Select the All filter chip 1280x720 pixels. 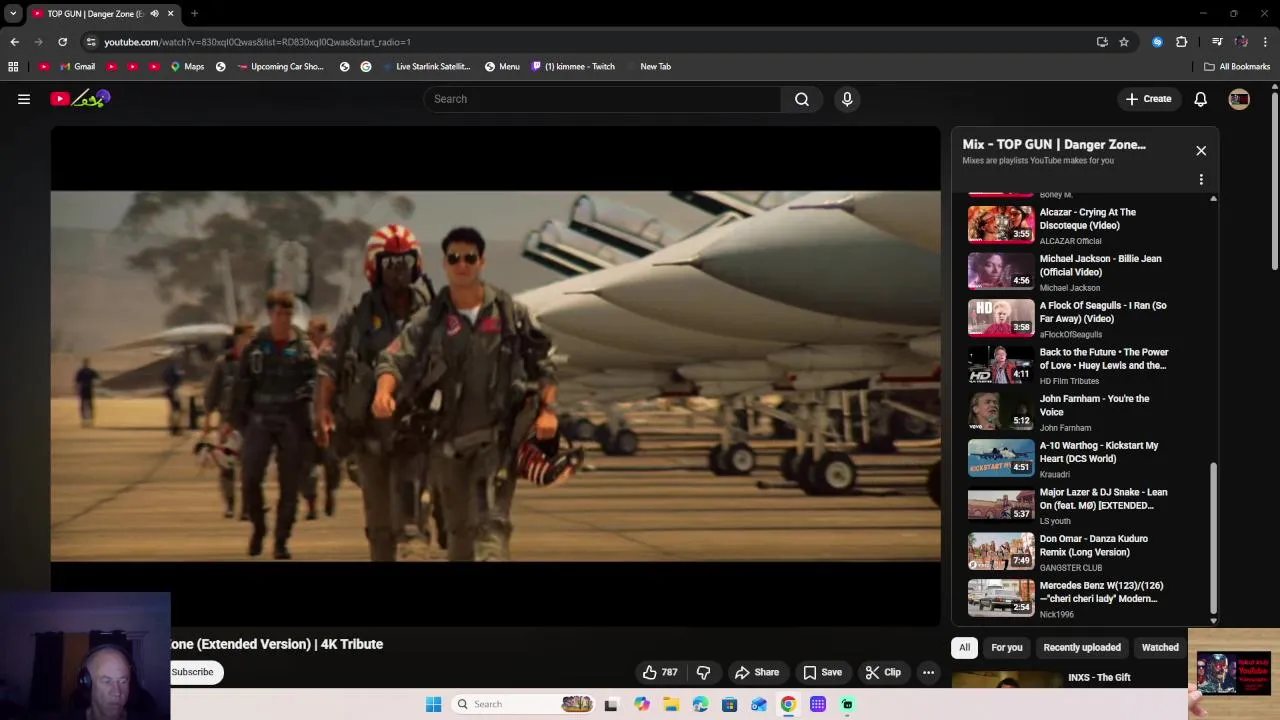click(x=964, y=647)
